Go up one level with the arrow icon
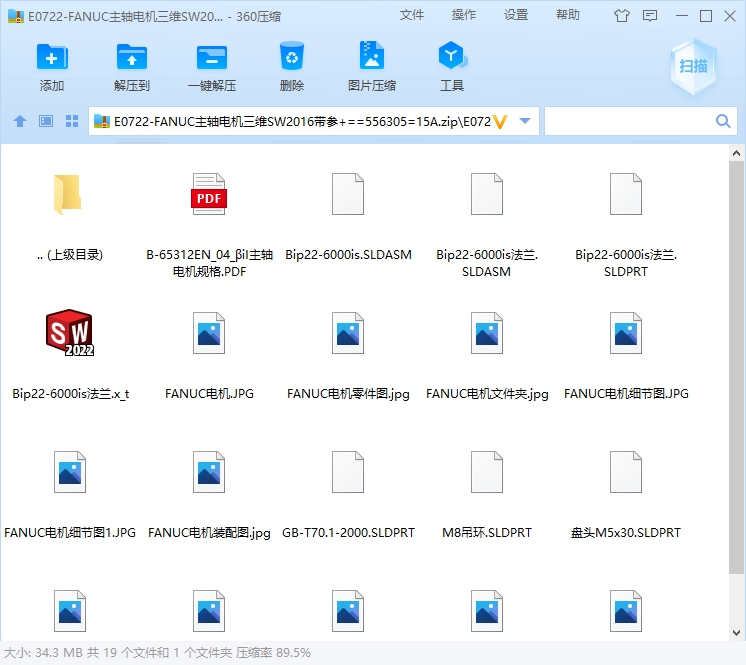Screen dimensions: 746x665 click(x=20, y=121)
